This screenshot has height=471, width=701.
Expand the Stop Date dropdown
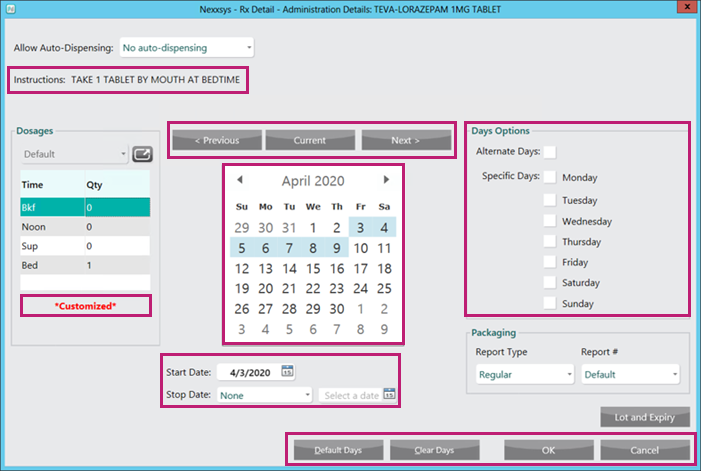pos(264,395)
